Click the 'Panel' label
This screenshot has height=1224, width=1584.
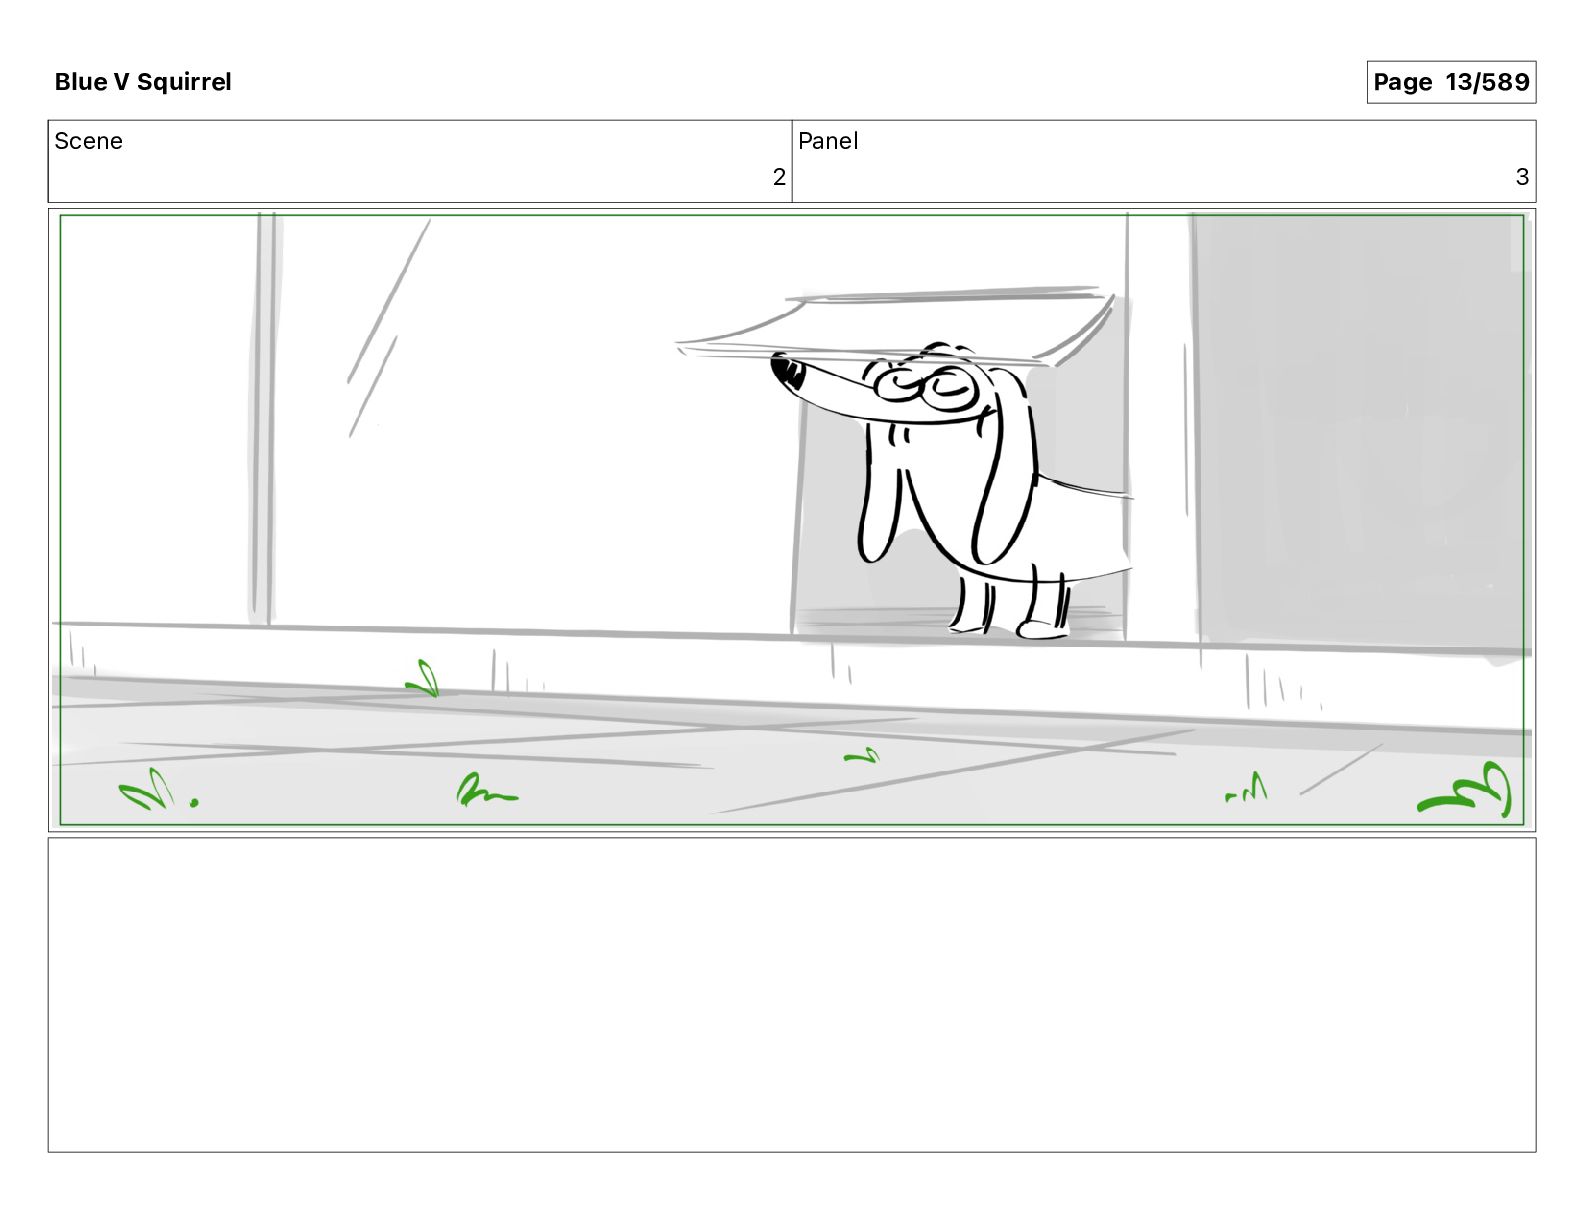point(828,141)
